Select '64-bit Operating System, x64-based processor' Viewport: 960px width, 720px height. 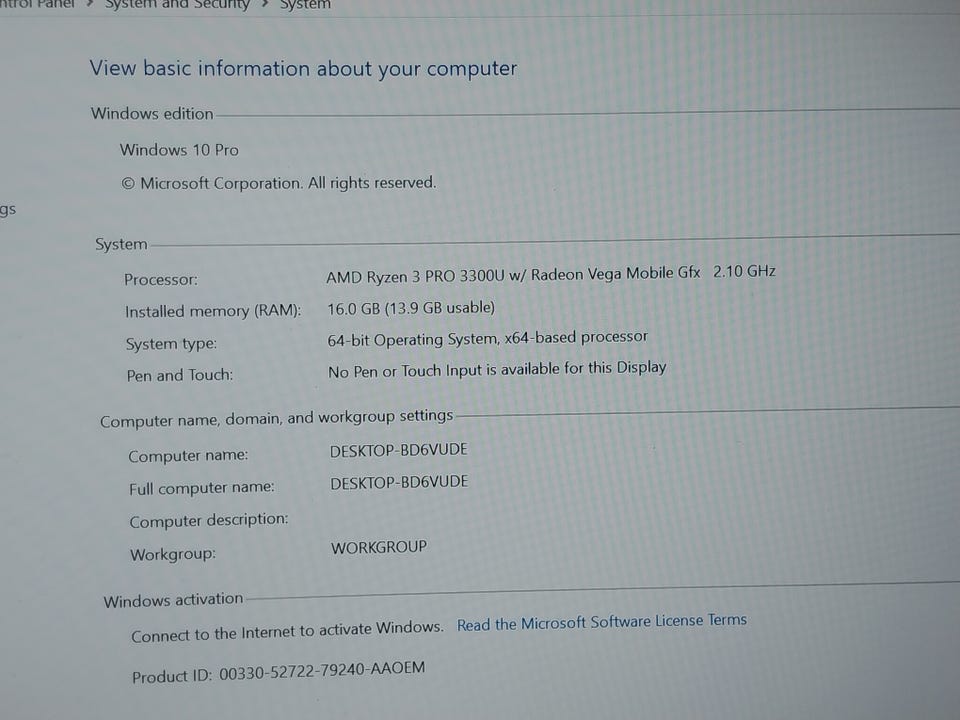487,339
